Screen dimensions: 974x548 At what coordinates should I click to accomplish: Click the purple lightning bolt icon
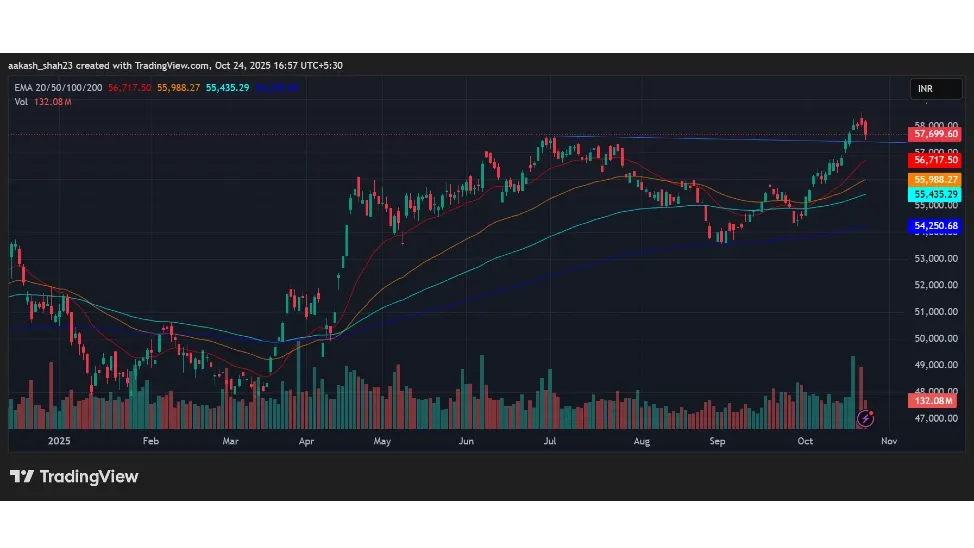(x=867, y=417)
